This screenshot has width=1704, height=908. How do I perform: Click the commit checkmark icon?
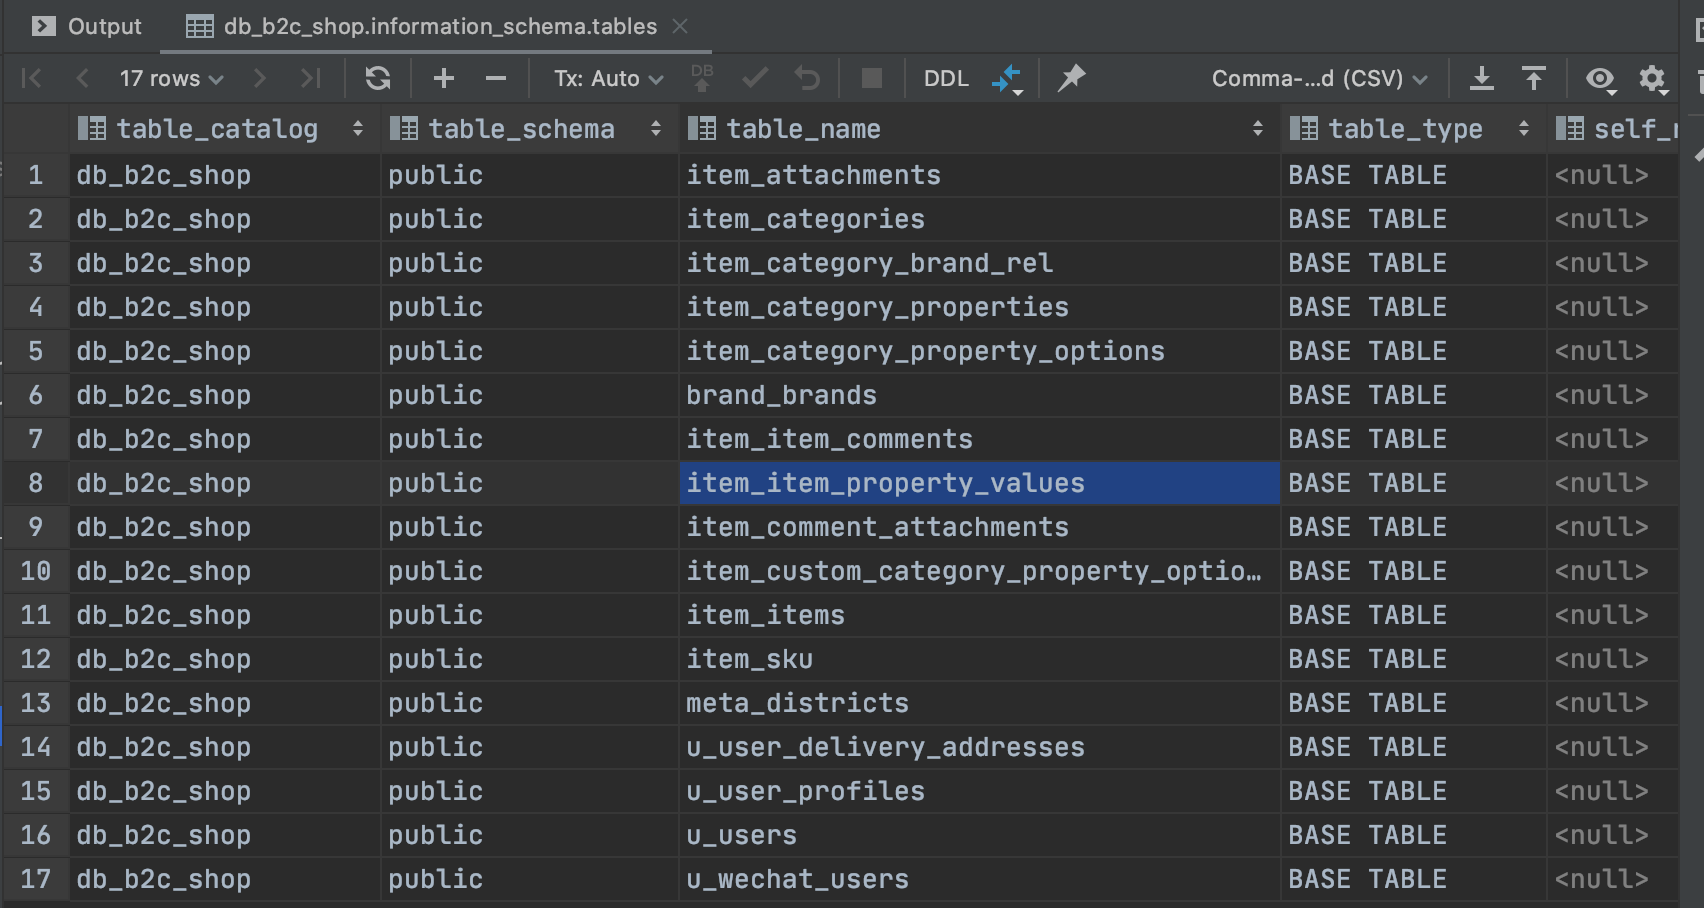coord(755,78)
